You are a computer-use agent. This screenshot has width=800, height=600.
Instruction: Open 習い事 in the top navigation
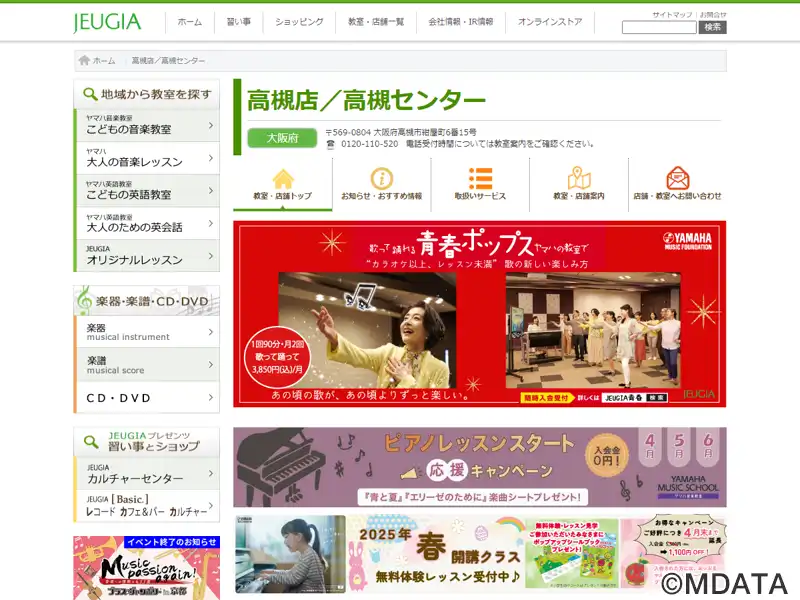point(239,22)
